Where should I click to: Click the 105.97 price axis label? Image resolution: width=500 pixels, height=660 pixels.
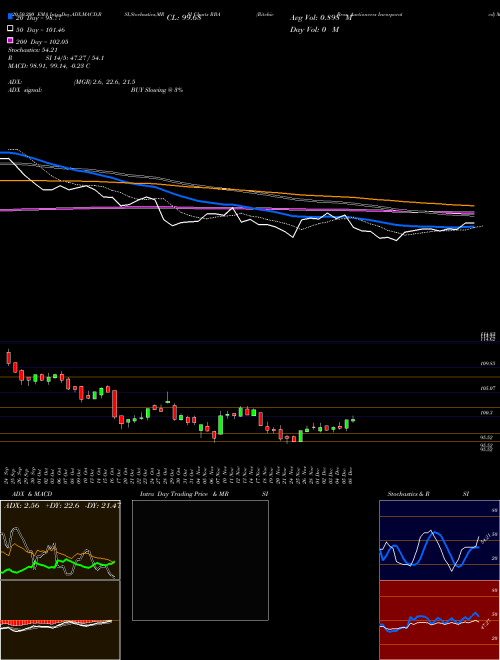(x=487, y=388)
